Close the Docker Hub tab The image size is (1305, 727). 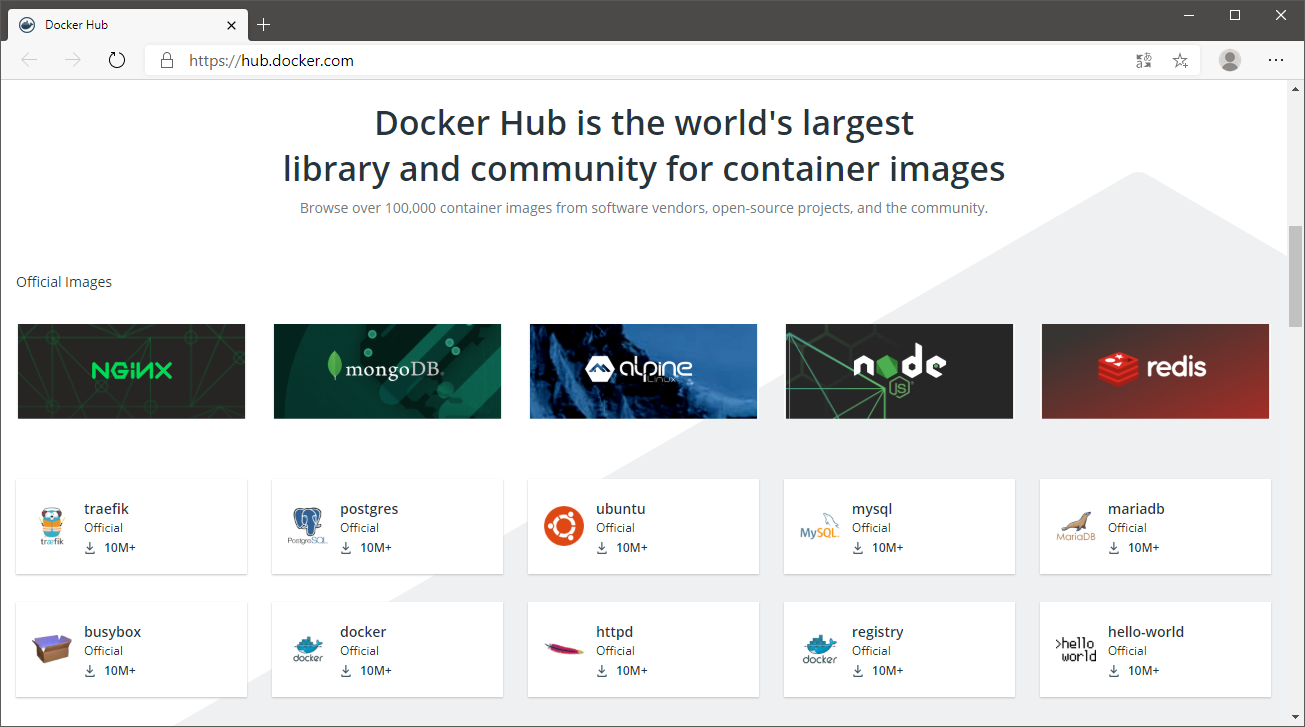pyautogui.click(x=232, y=24)
